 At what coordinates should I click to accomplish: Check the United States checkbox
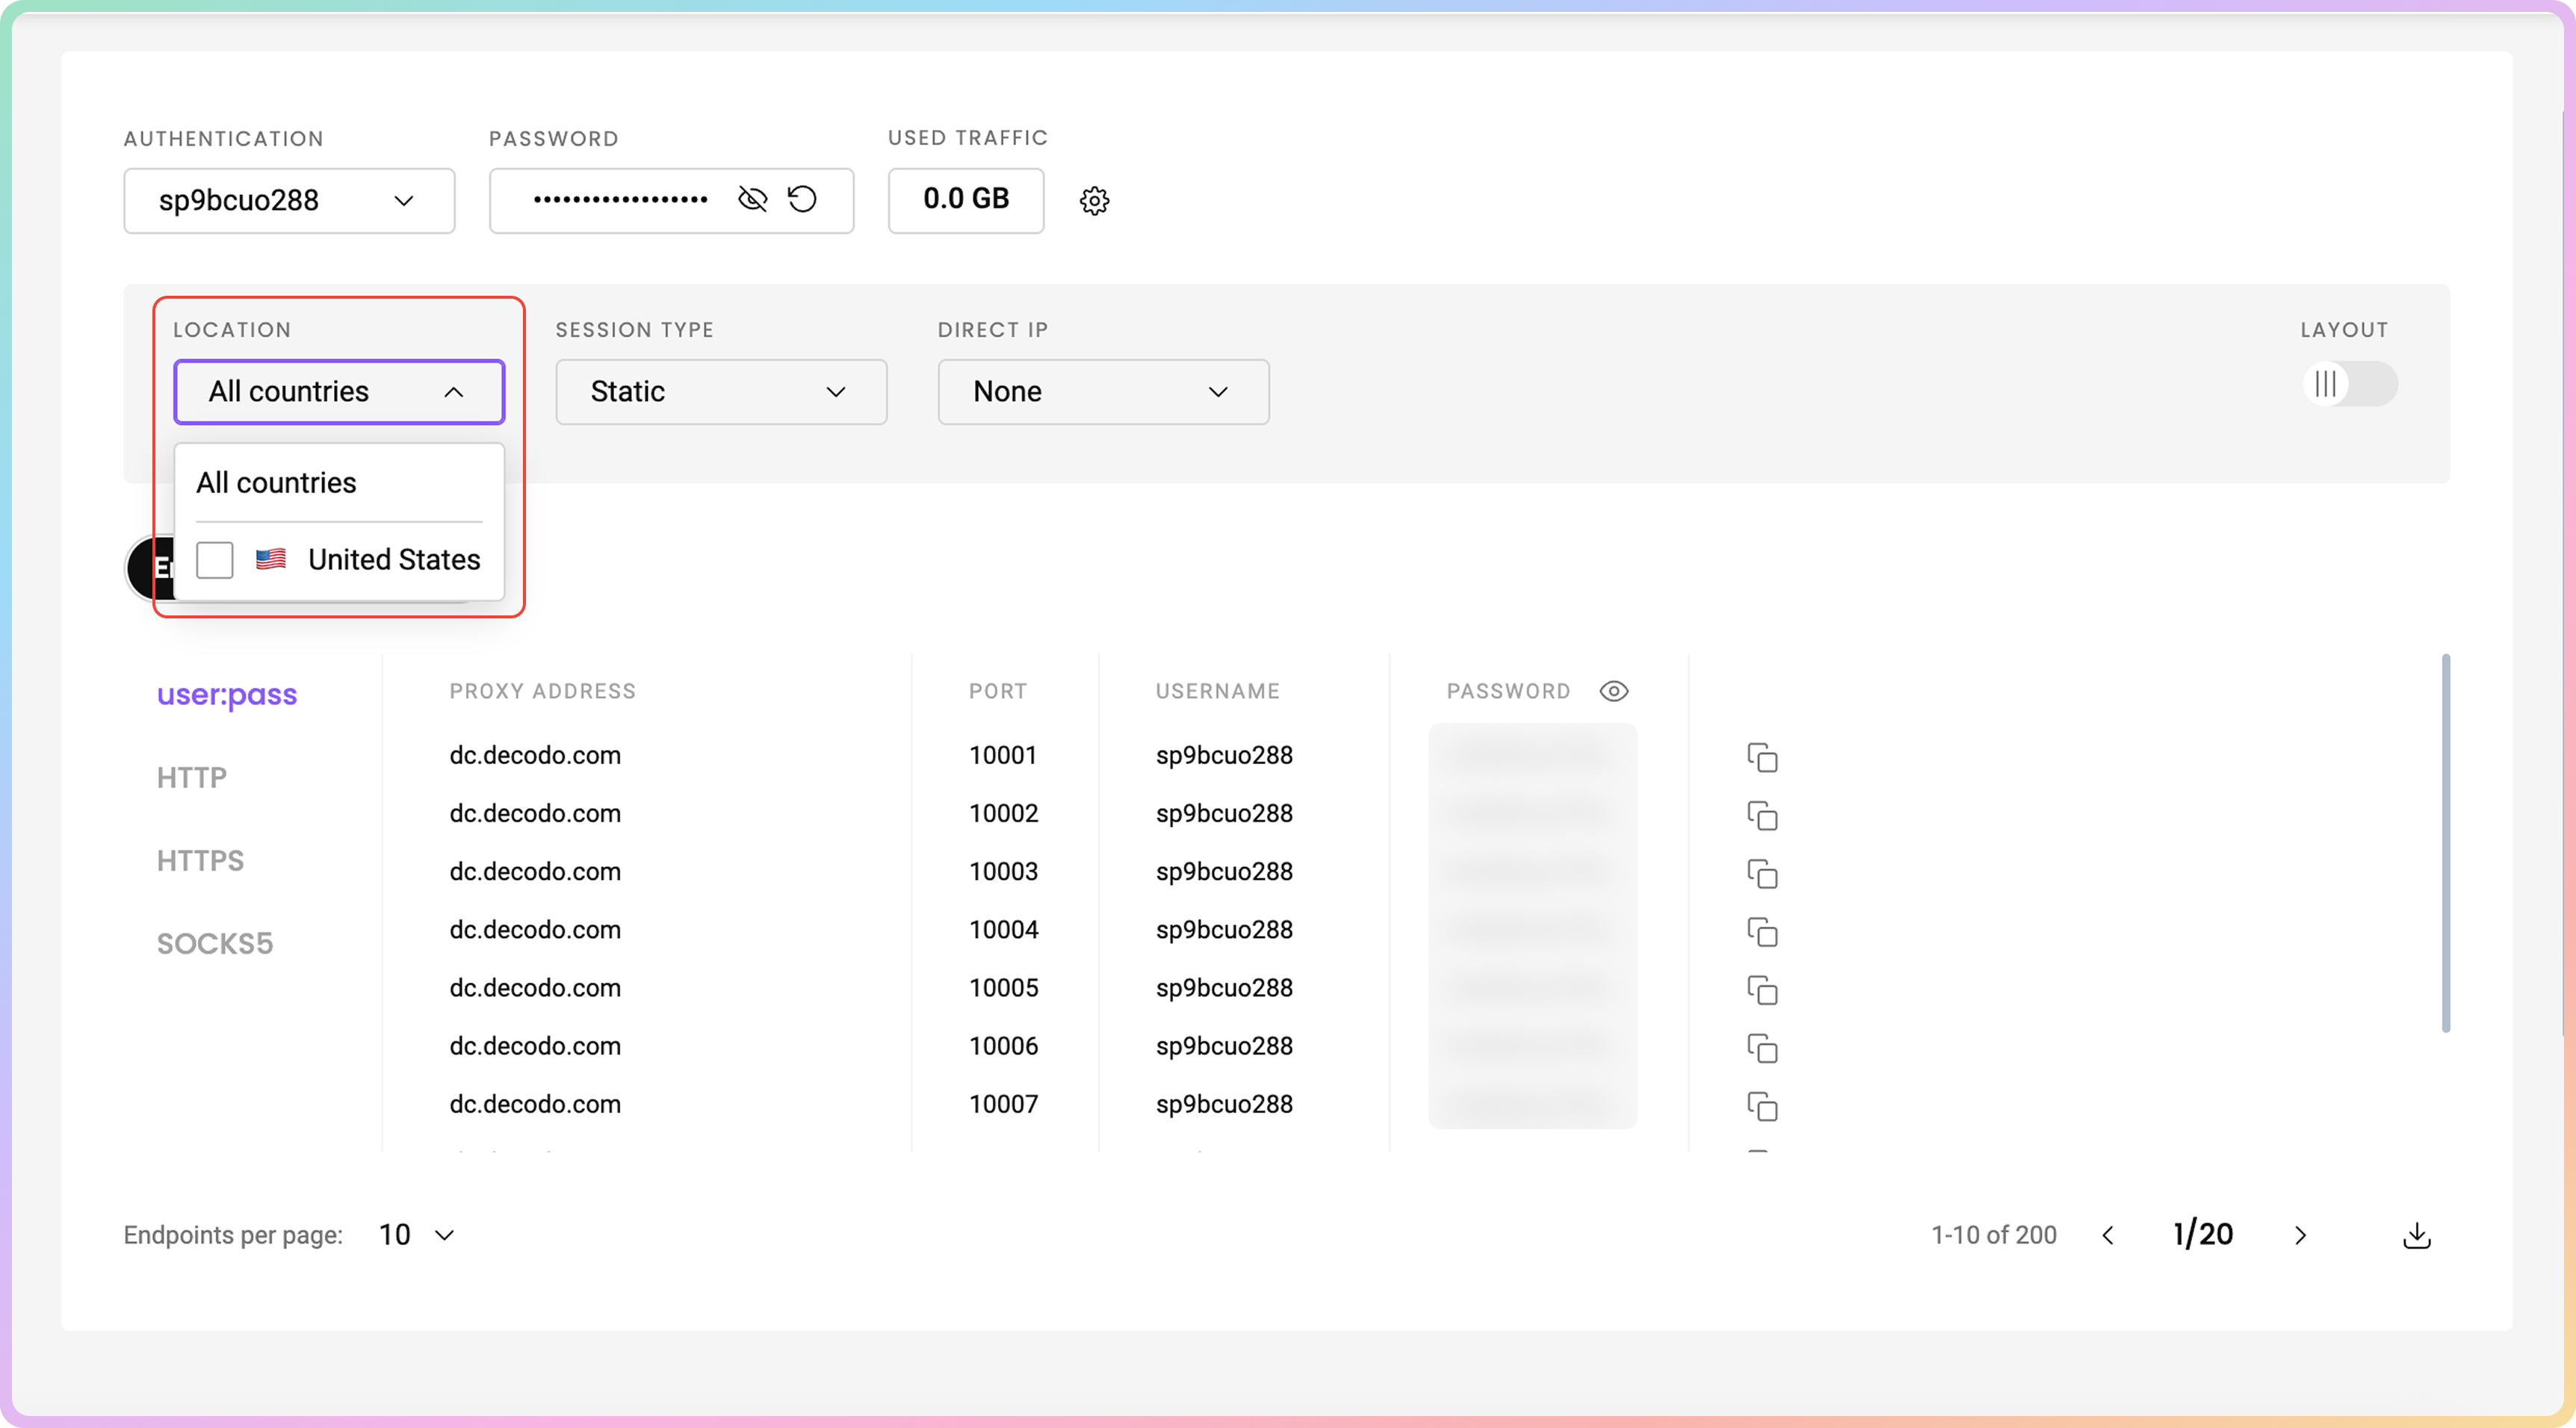pos(215,560)
